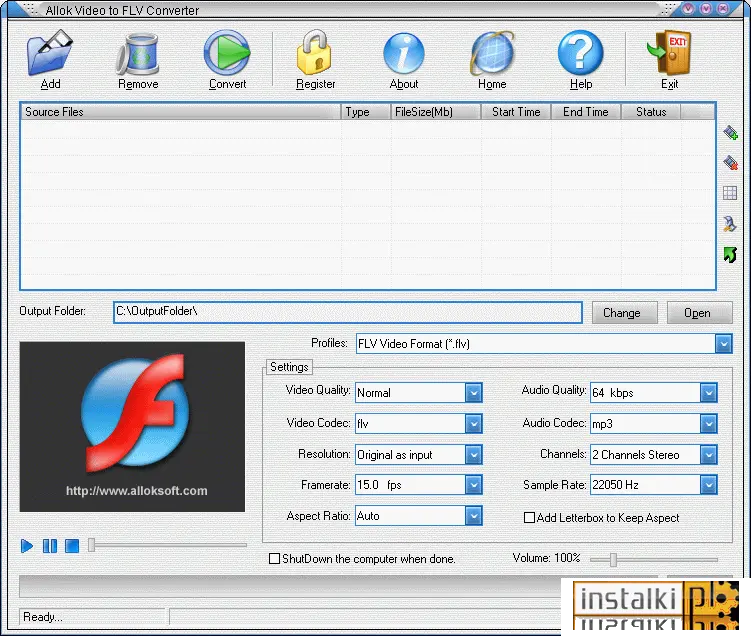
Task: Click the Add files folder icon
Action: [50, 53]
